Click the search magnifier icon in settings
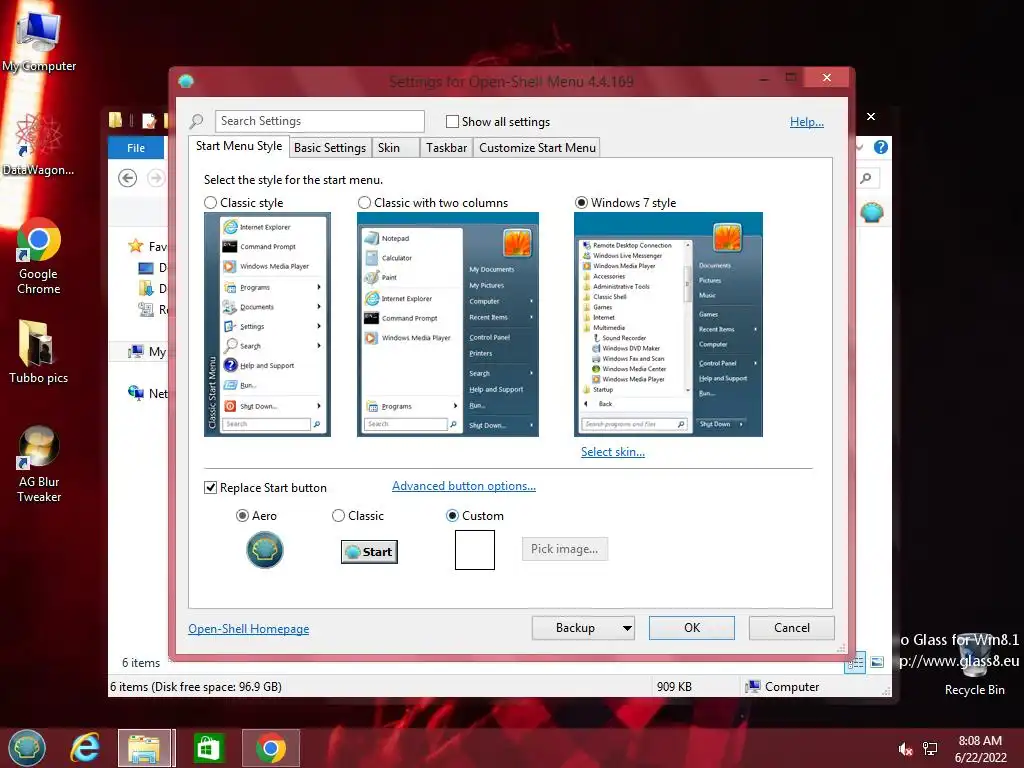 click(x=197, y=121)
